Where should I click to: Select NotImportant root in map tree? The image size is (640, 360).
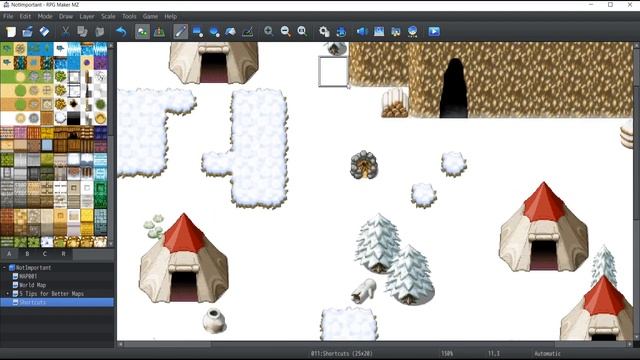point(33,268)
